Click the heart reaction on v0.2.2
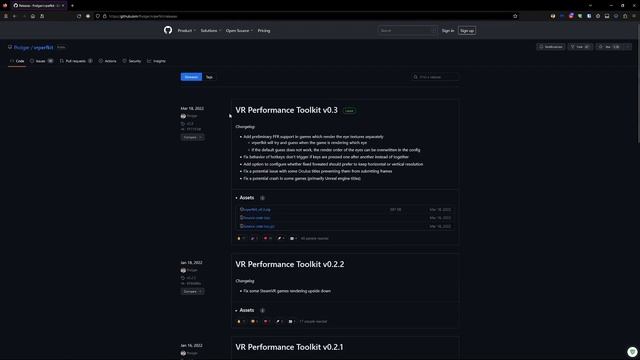Image resolution: width=640 pixels, height=360 pixels. (267, 322)
